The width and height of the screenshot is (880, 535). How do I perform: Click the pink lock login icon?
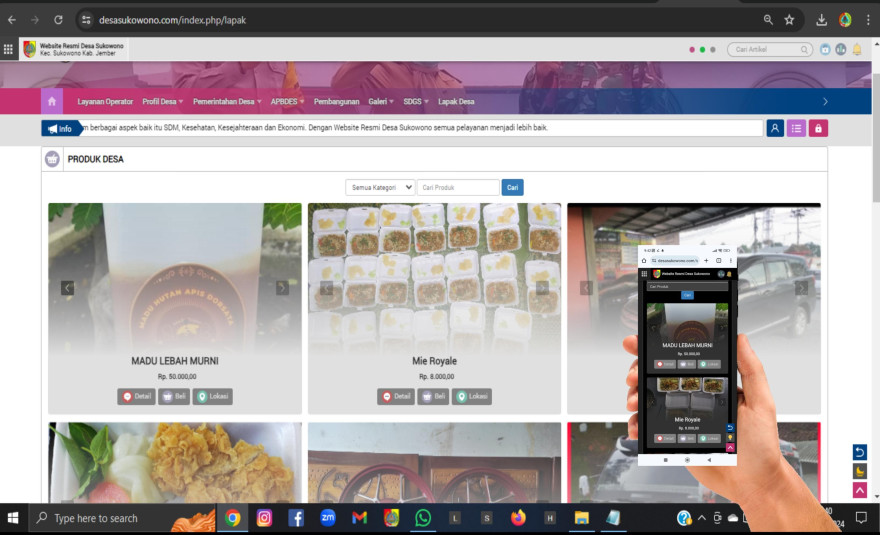click(x=818, y=128)
